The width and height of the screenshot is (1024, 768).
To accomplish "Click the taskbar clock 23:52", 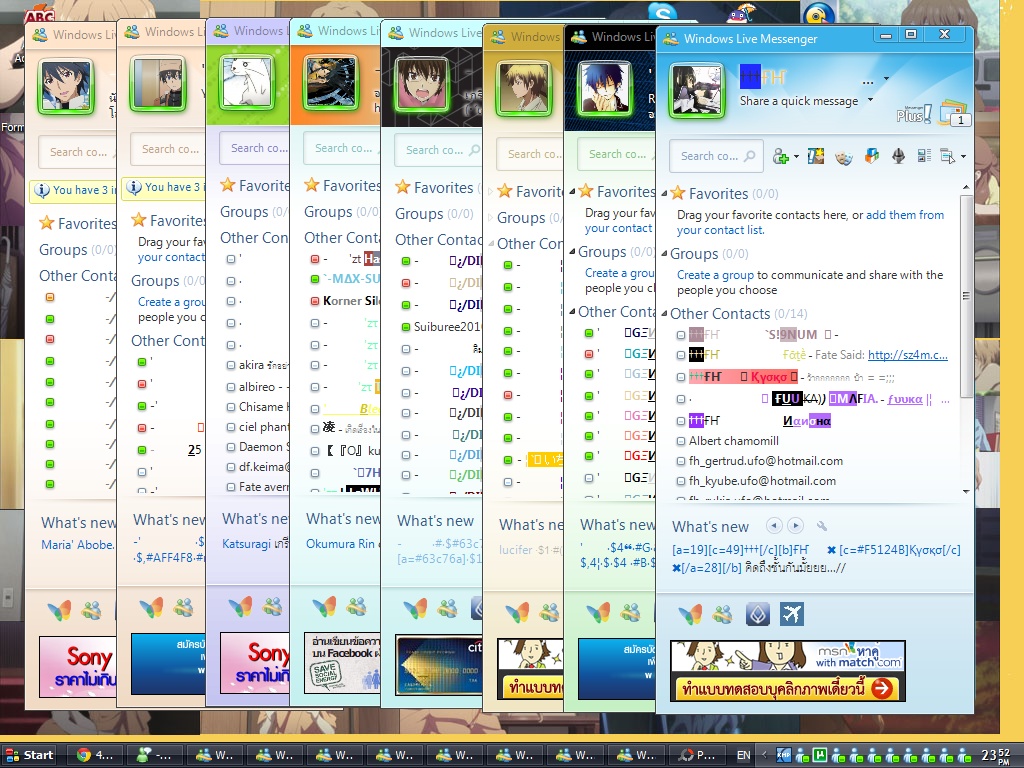I will tap(996, 756).
